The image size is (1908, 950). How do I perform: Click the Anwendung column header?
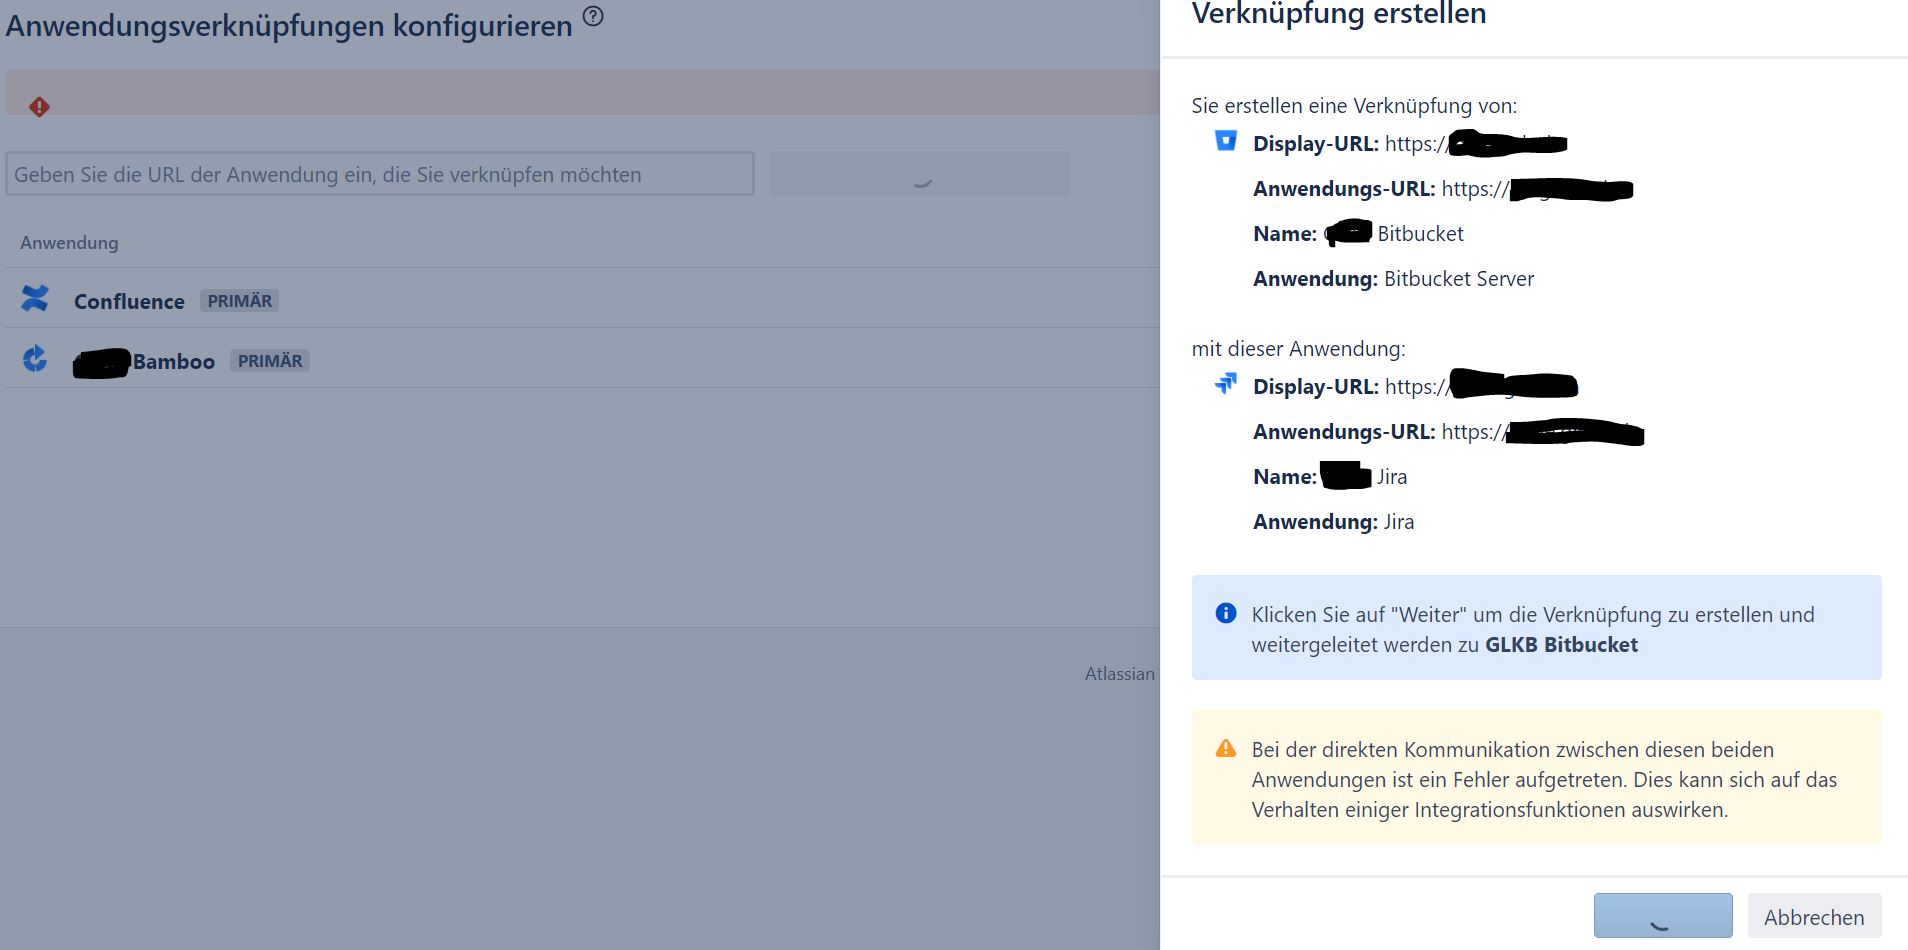point(69,243)
